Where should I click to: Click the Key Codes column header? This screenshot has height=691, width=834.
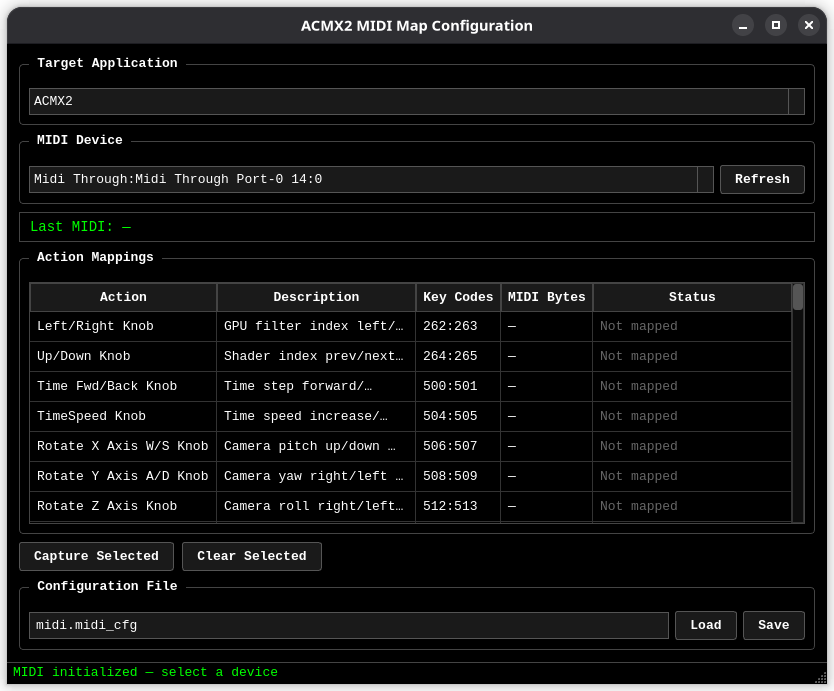pyautogui.click(x=458, y=297)
